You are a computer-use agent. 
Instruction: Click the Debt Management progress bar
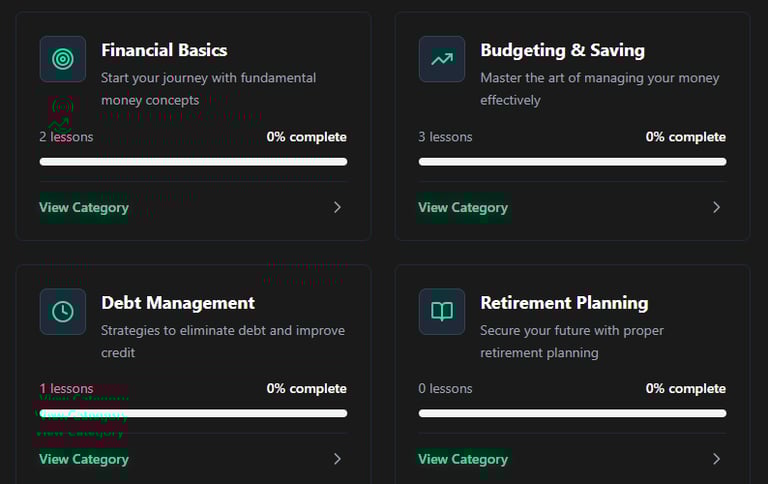pyautogui.click(x=193, y=413)
